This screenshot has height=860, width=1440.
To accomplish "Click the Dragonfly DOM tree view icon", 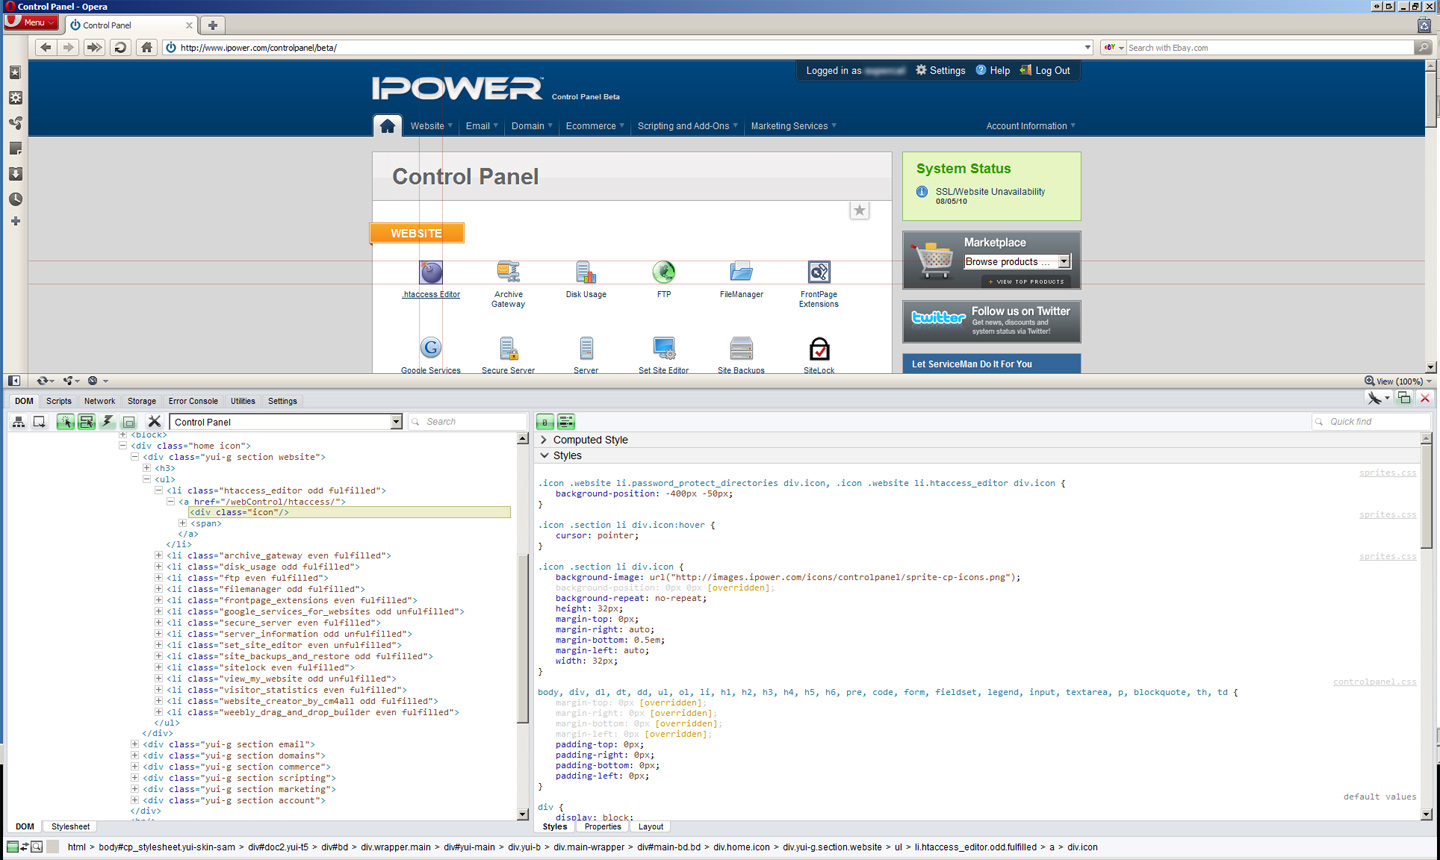I will click(18, 422).
